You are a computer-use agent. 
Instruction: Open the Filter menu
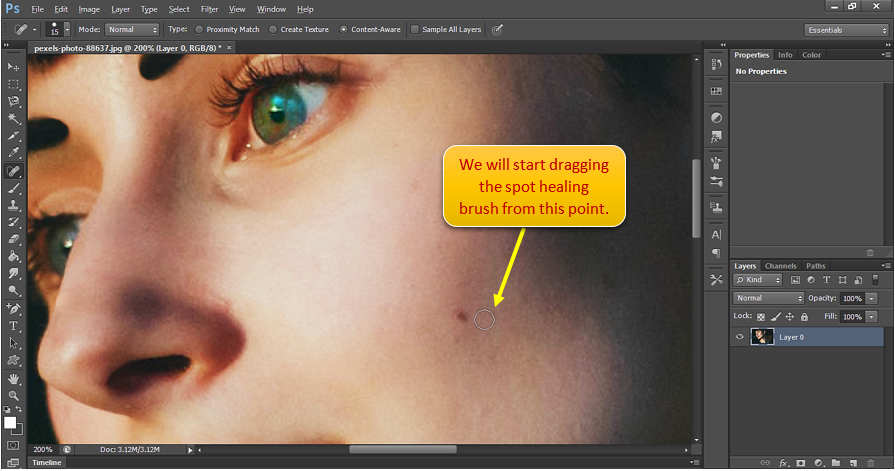pos(209,9)
